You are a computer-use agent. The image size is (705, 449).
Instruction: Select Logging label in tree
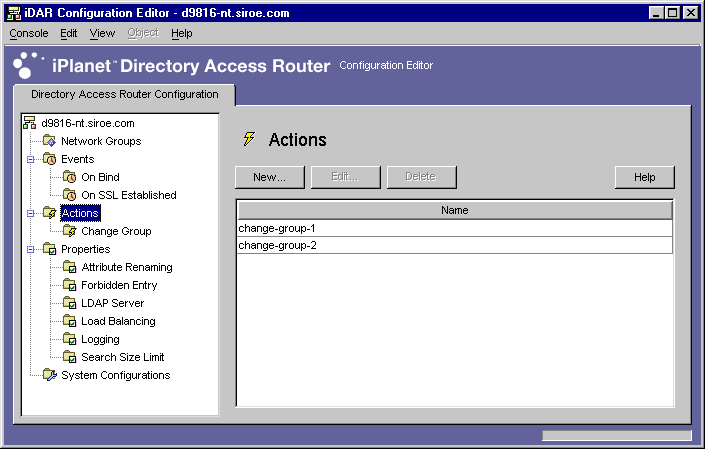click(x=100, y=339)
